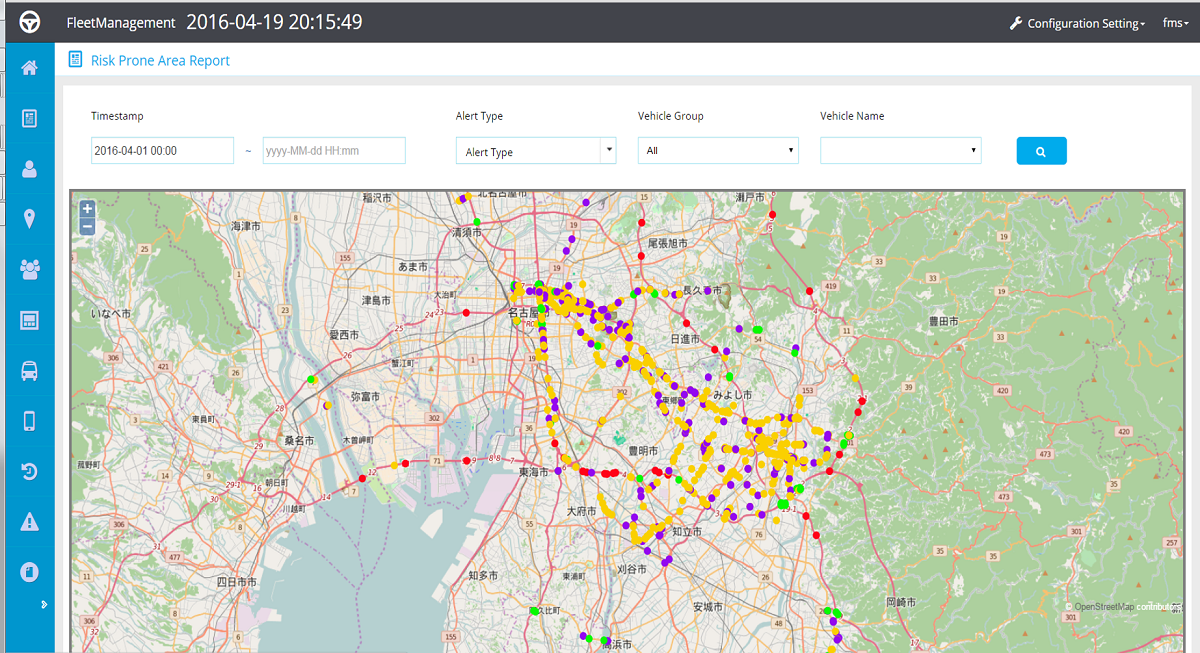Open the dashboard panel sidebar icon
Image resolution: width=1200 pixels, height=653 pixels.
(29, 320)
